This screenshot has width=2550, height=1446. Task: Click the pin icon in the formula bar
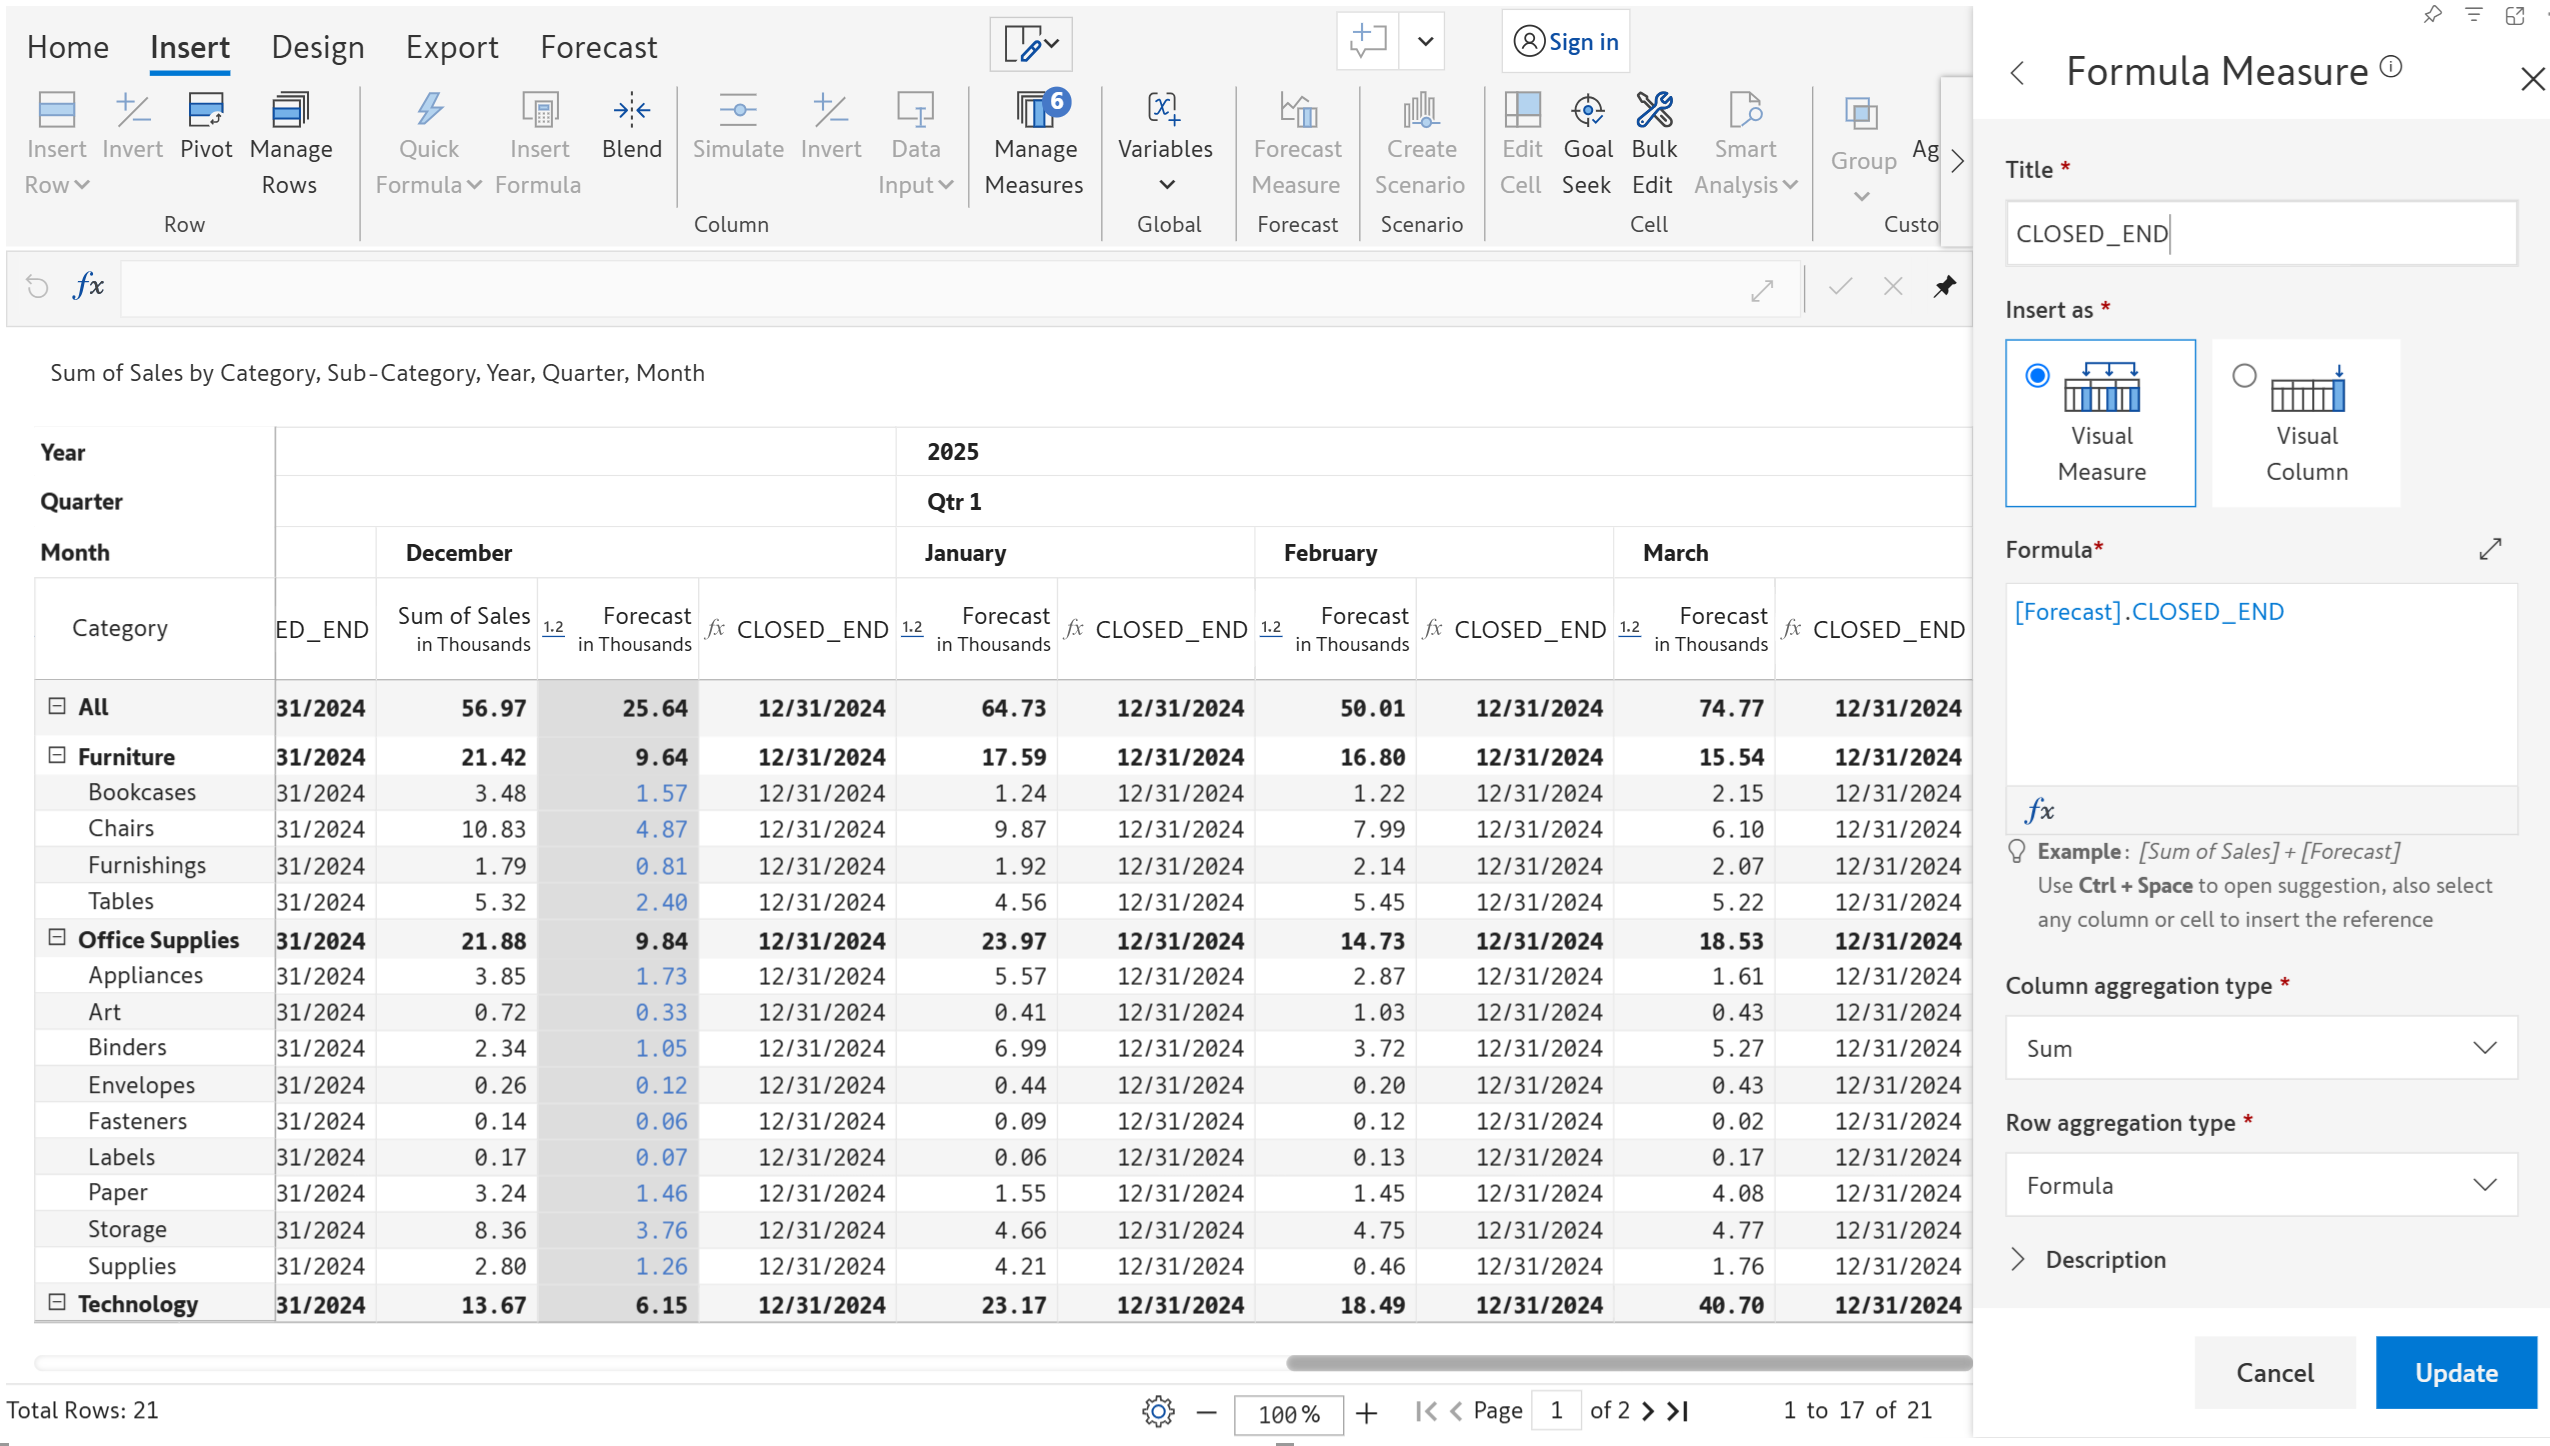pos(1944,287)
